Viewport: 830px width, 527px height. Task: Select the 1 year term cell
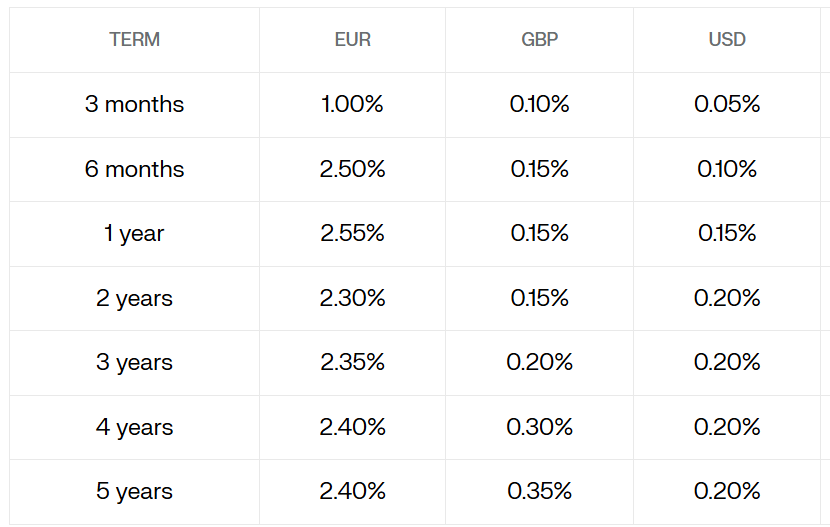135,233
